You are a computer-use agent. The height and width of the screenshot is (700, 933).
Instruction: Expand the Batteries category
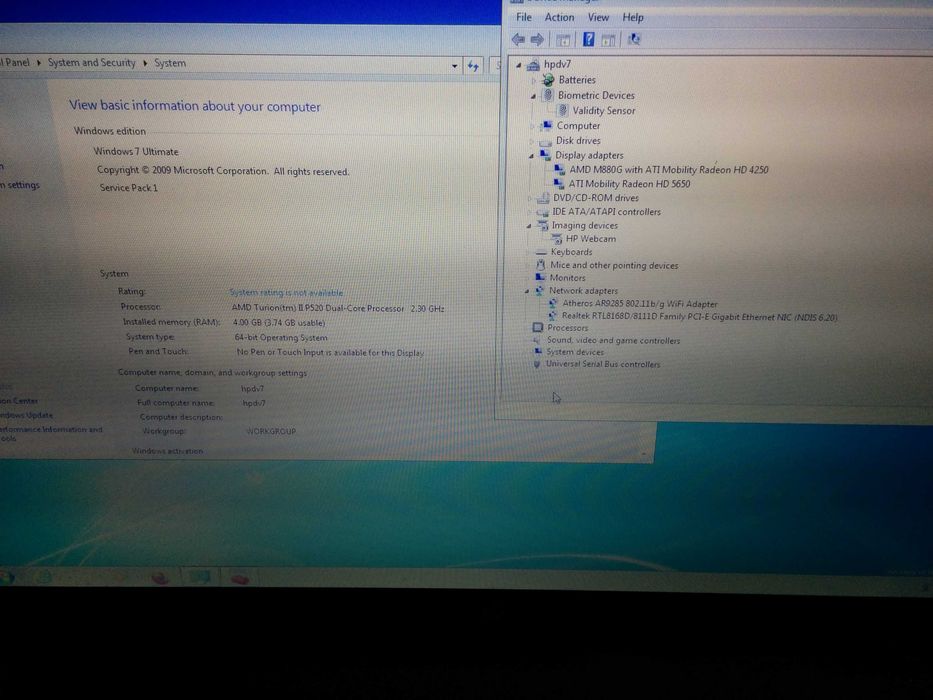(x=534, y=80)
